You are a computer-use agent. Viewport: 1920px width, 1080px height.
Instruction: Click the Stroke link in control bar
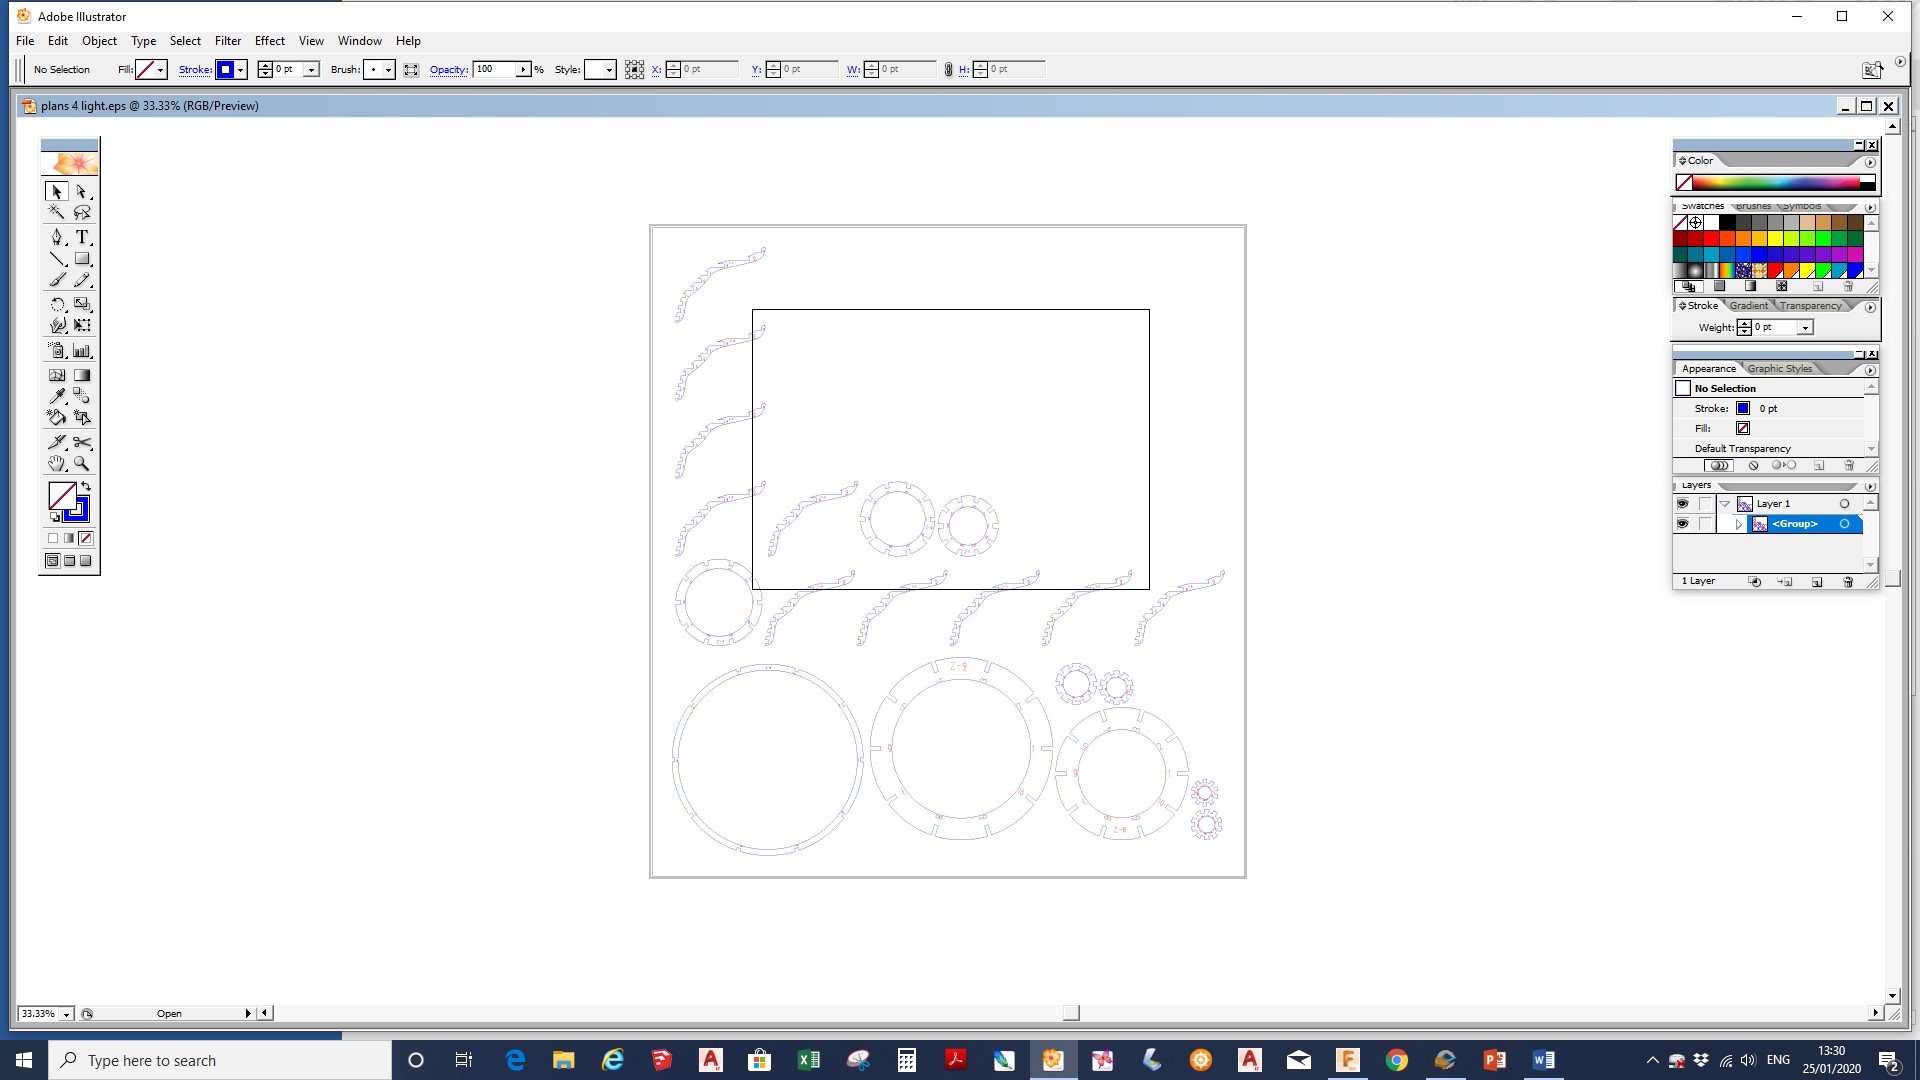point(194,70)
